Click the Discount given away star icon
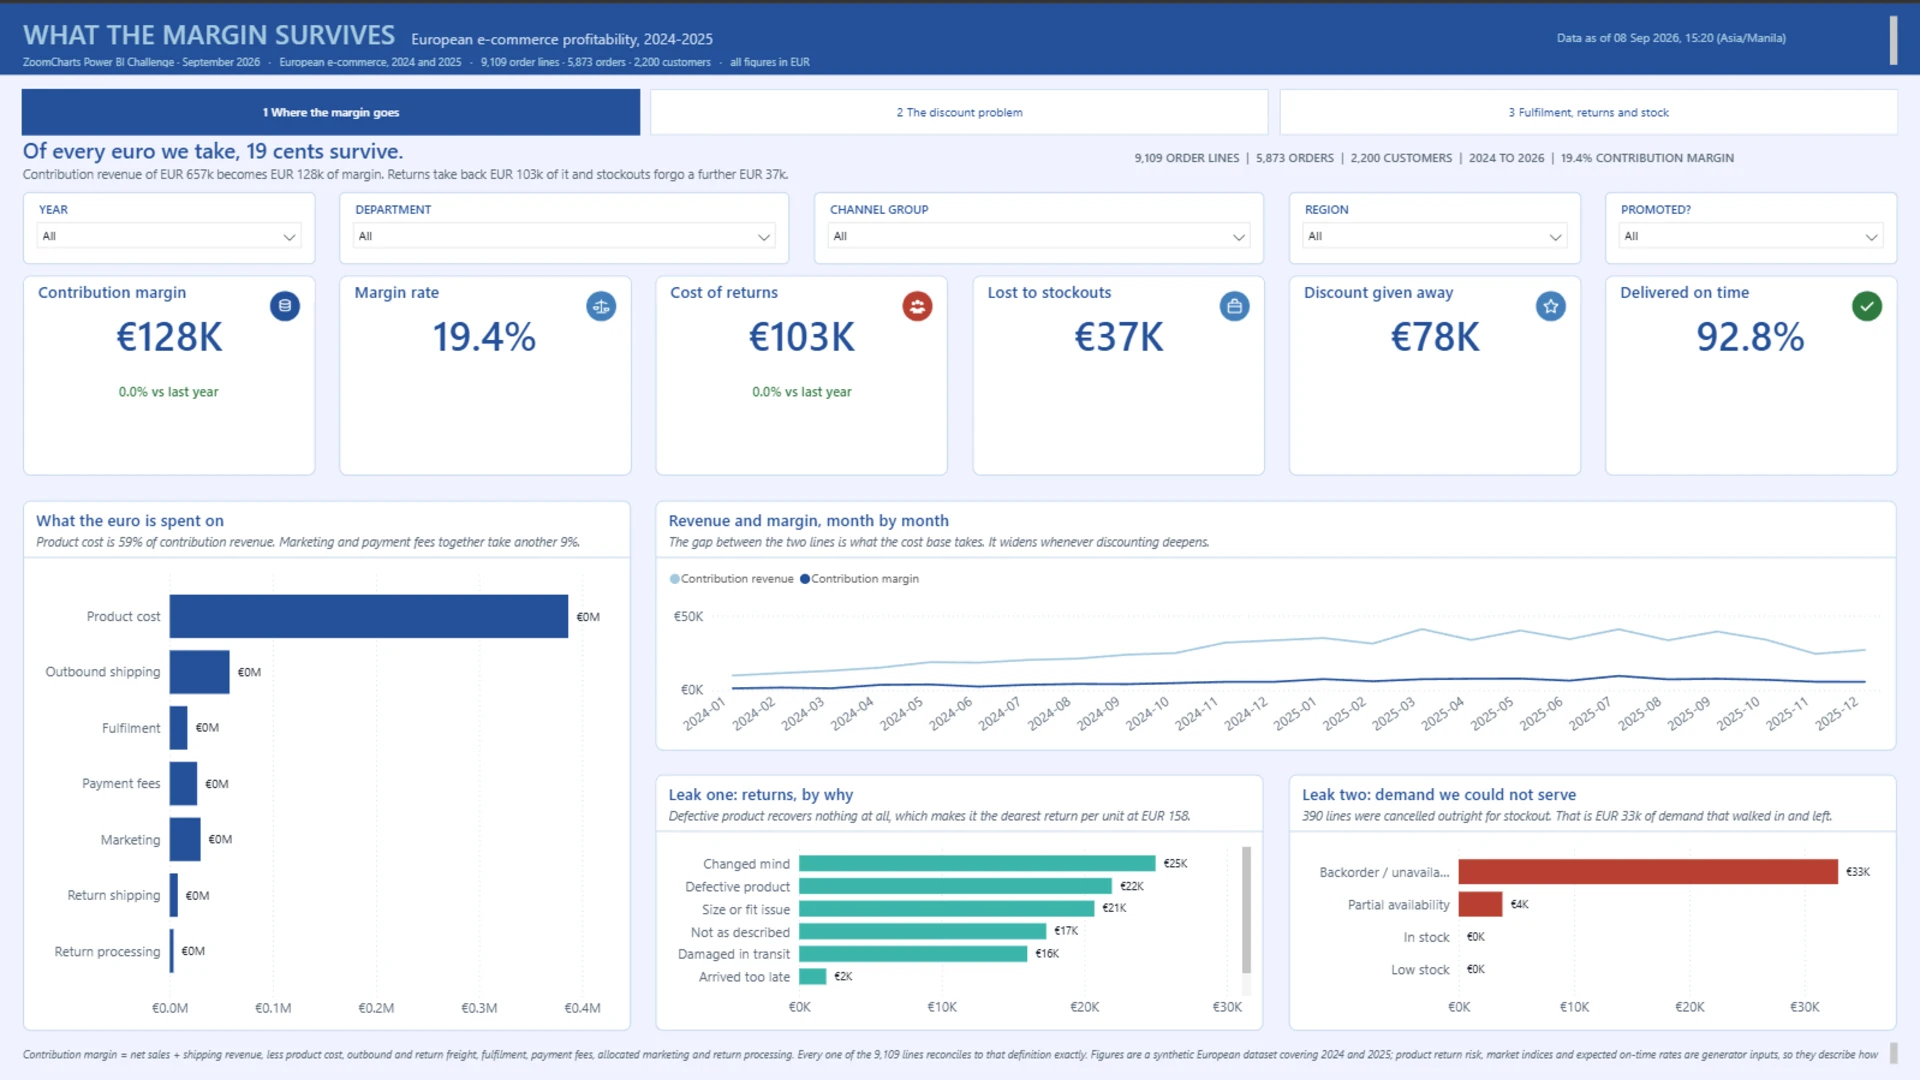Viewport: 1920px width, 1080px height. [x=1550, y=306]
